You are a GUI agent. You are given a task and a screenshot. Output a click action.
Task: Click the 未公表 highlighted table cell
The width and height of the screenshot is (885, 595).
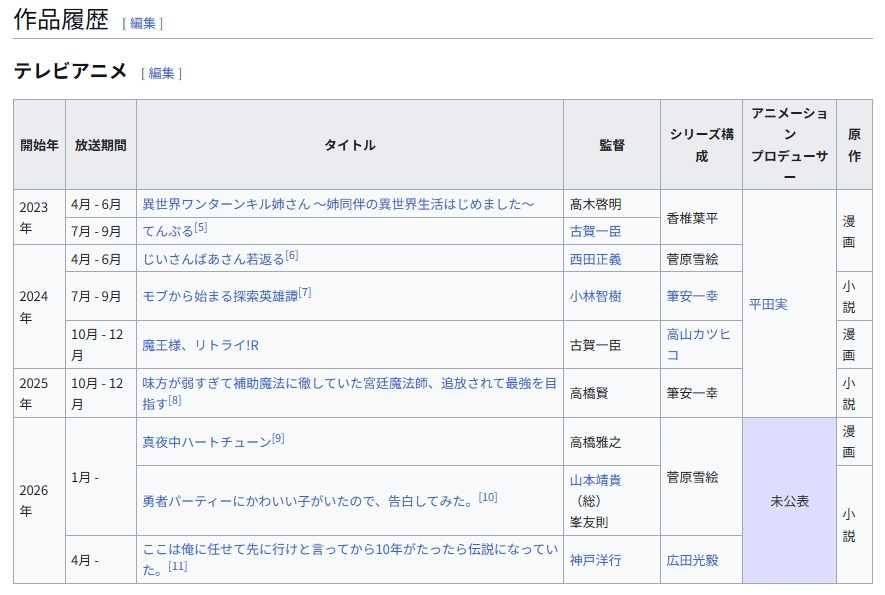click(x=789, y=501)
